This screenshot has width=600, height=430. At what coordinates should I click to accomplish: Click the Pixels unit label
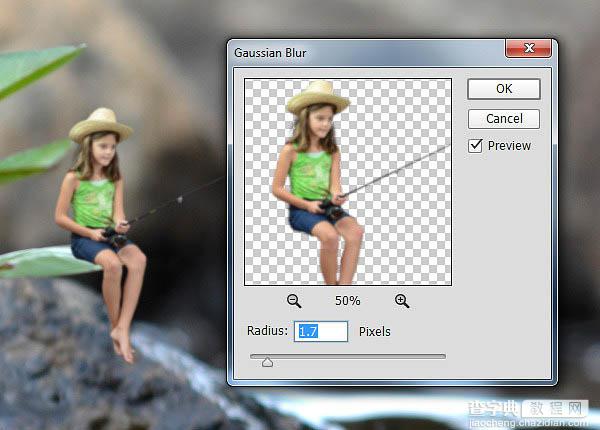(375, 331)
